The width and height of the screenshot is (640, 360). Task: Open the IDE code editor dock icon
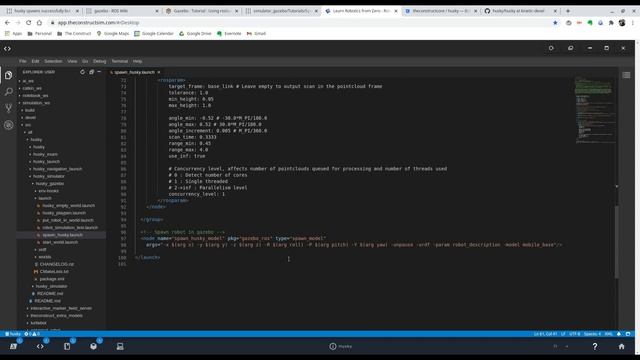coord(40,346)
